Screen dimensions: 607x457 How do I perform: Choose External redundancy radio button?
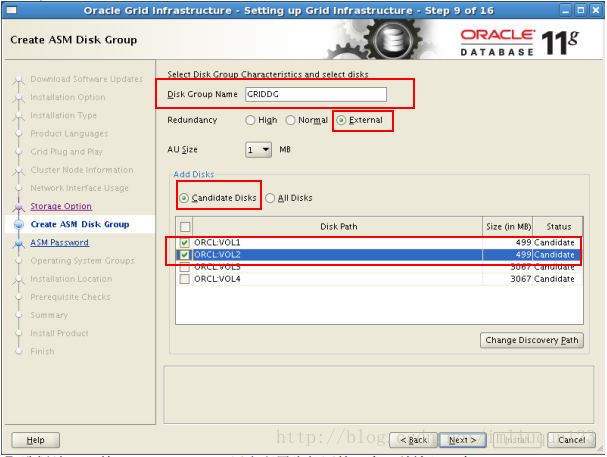click(341, 120)
